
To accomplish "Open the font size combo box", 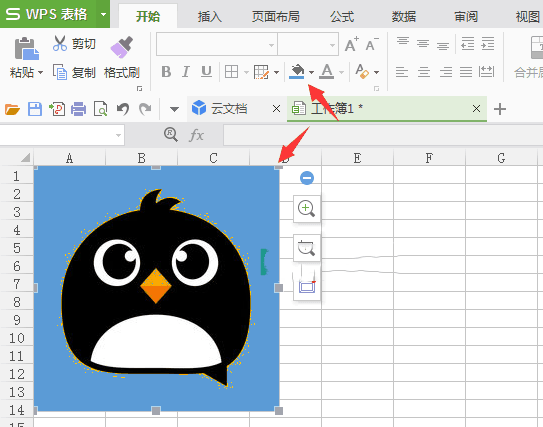I will click(308, 44).
